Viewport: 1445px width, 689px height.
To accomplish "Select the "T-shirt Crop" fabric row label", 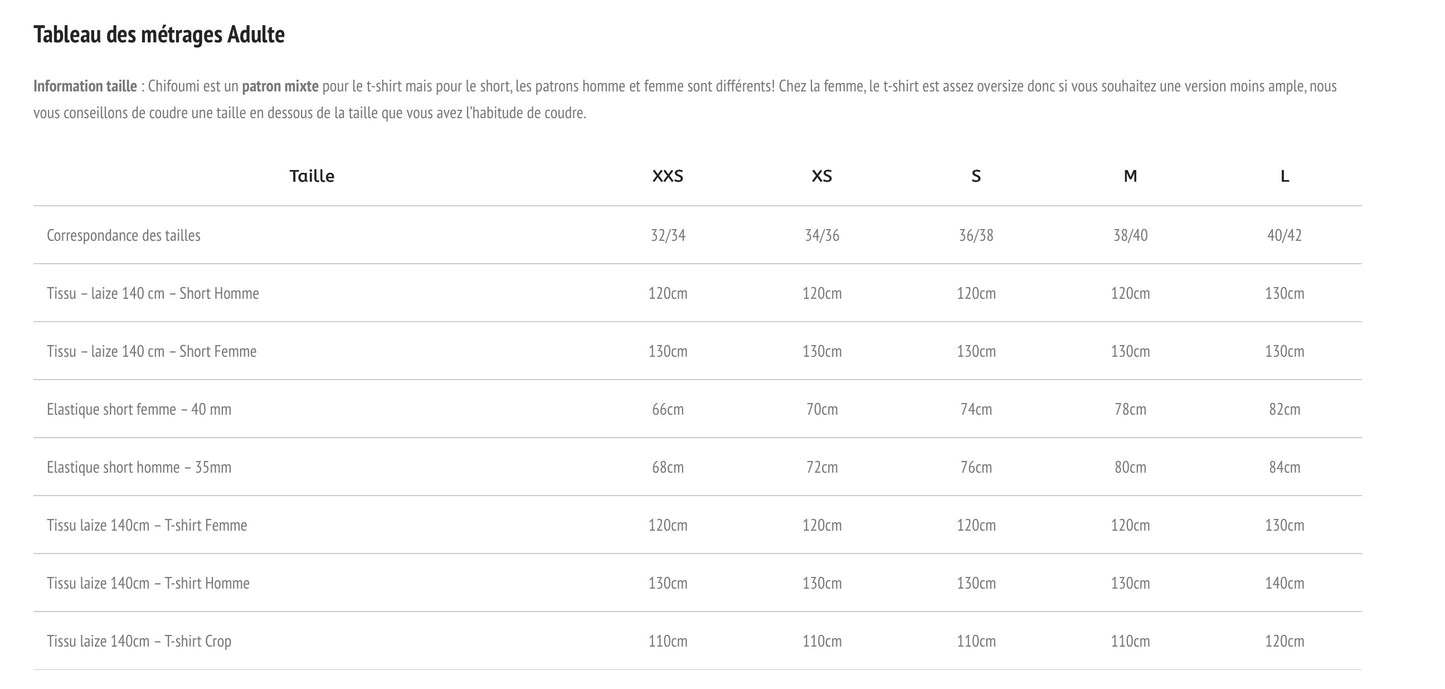I will 139,642.
